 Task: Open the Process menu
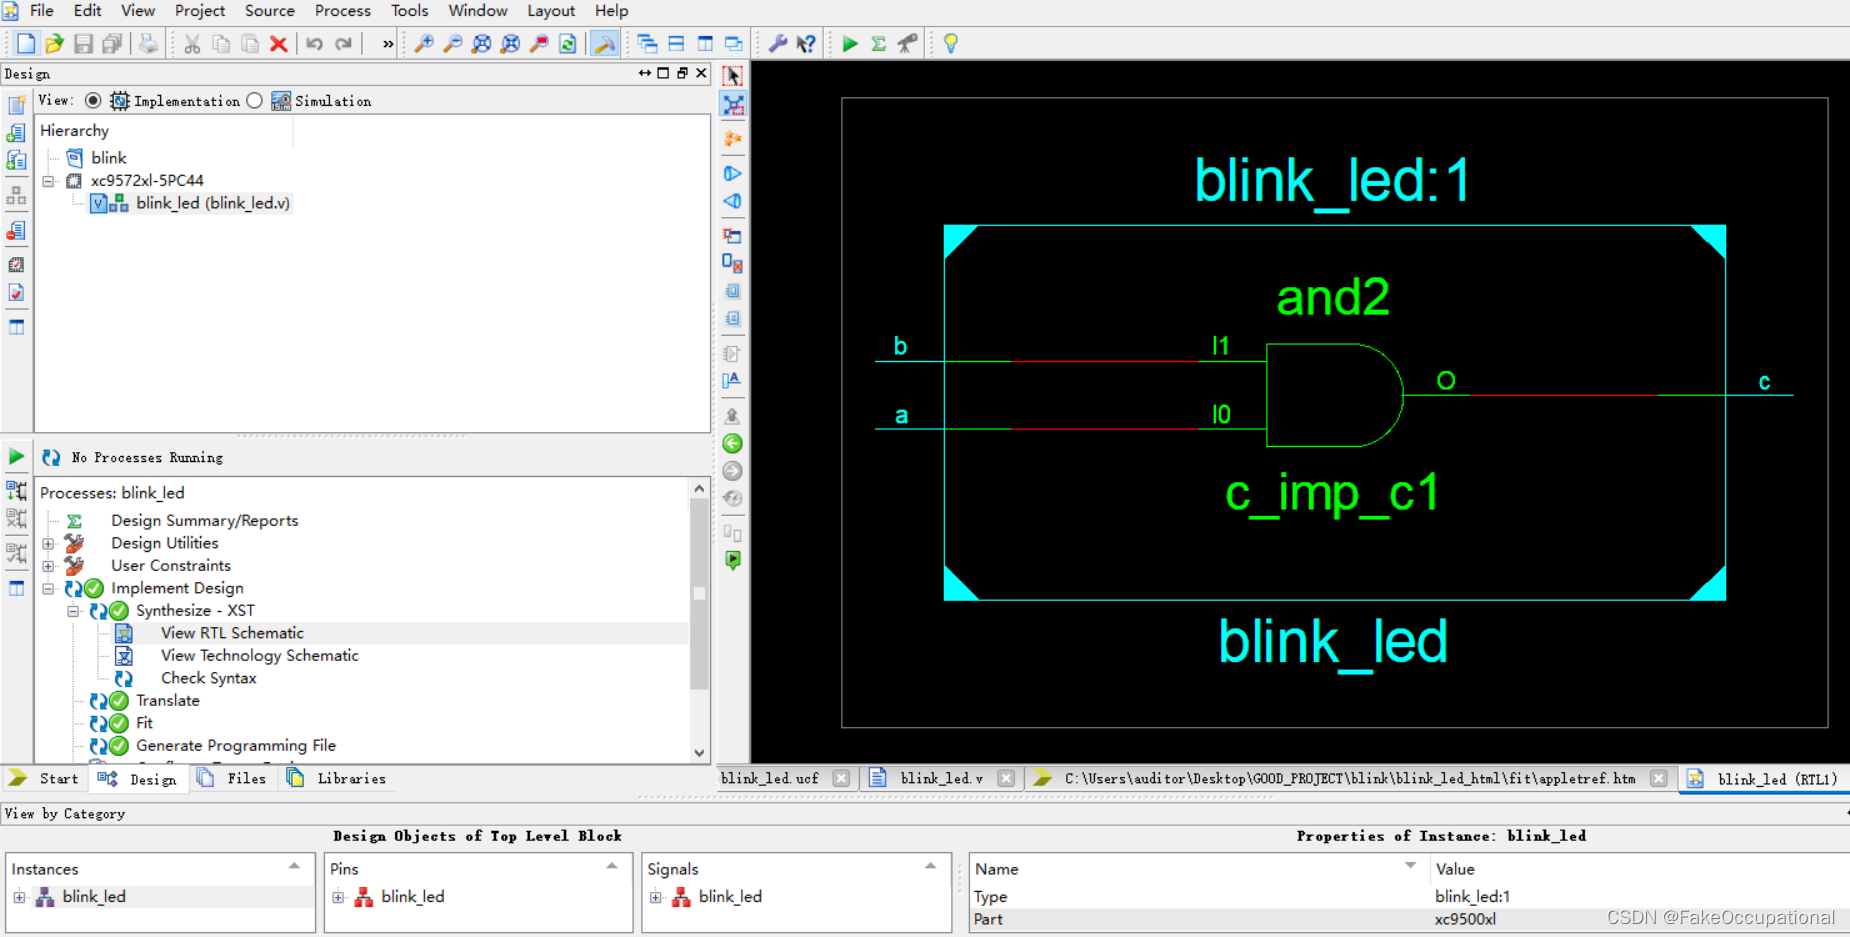343,10
